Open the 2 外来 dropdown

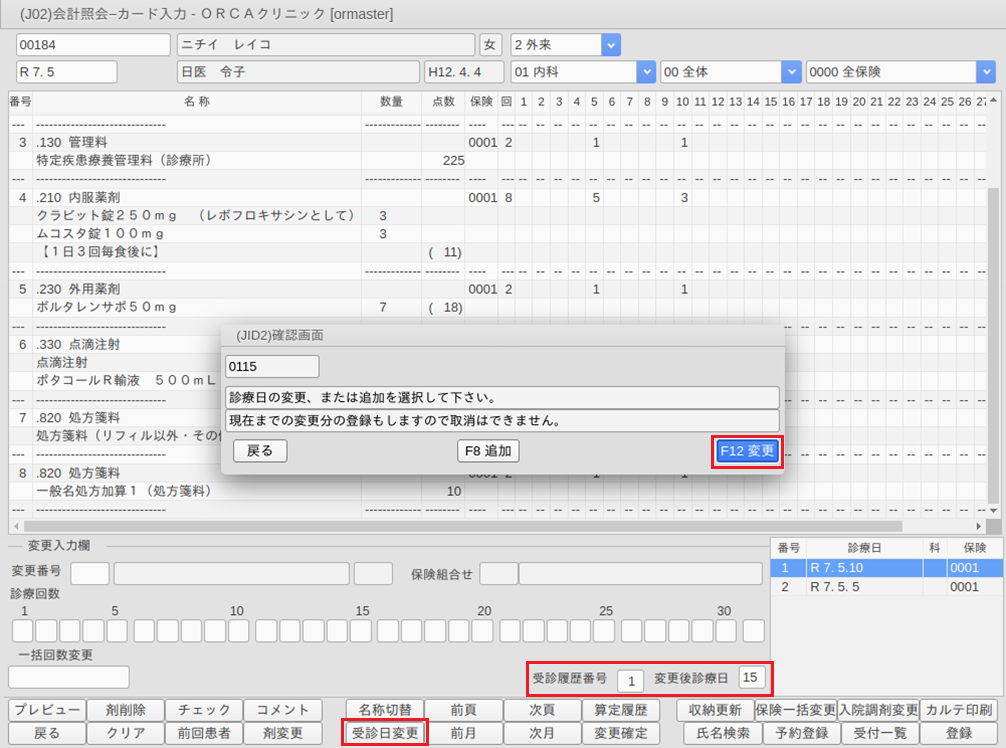(x=610, y=45)
